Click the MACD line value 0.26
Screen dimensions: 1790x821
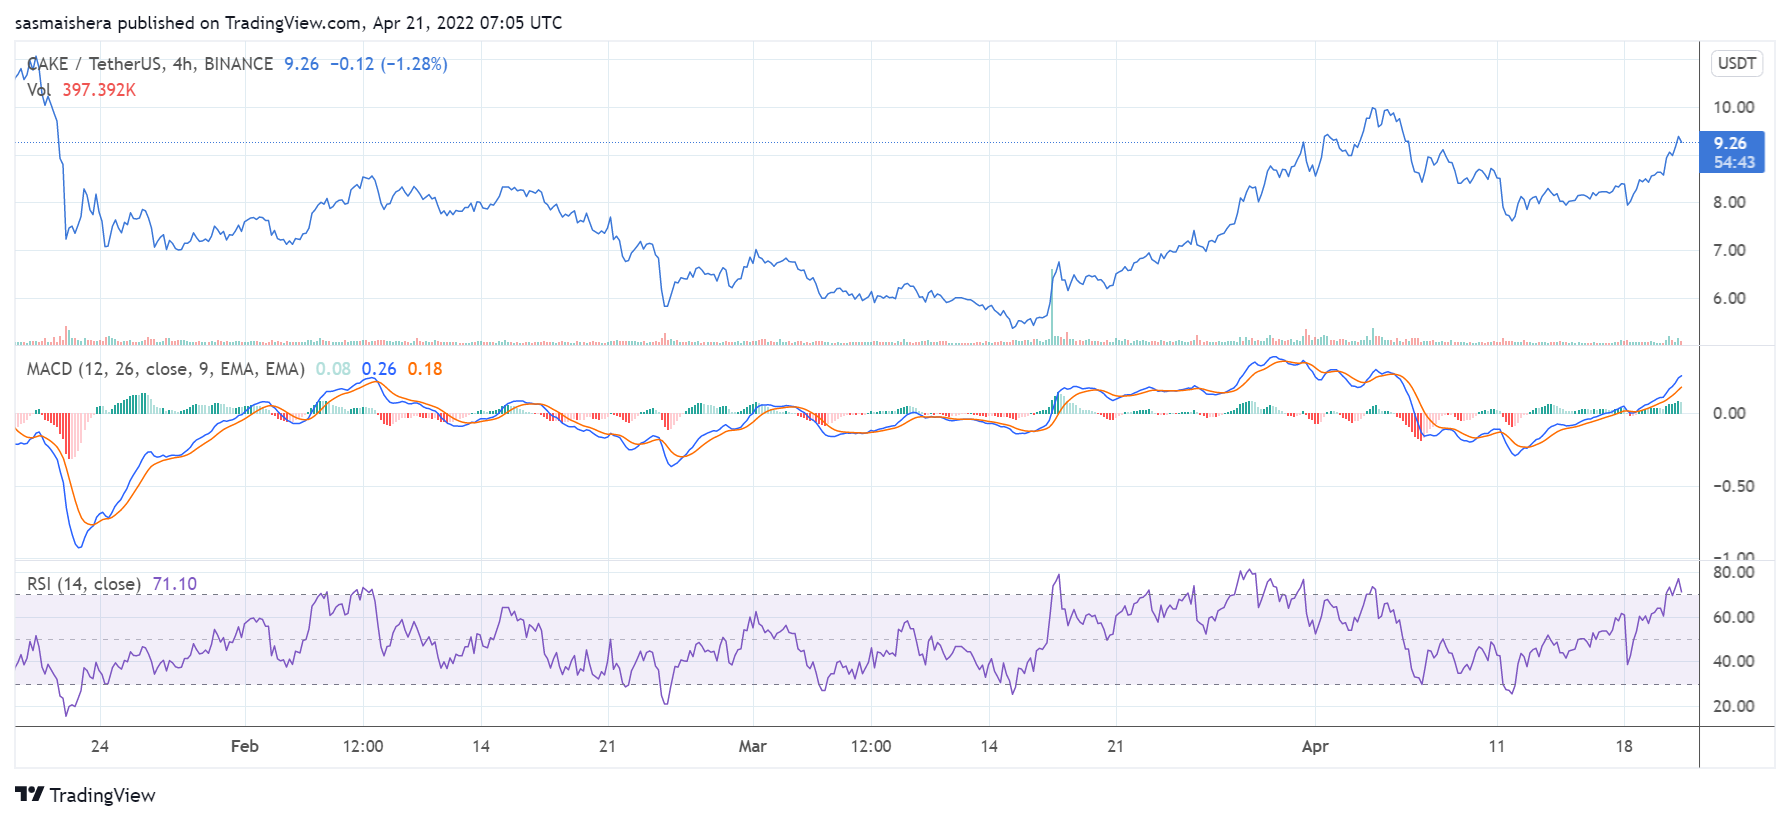[379, 369]
